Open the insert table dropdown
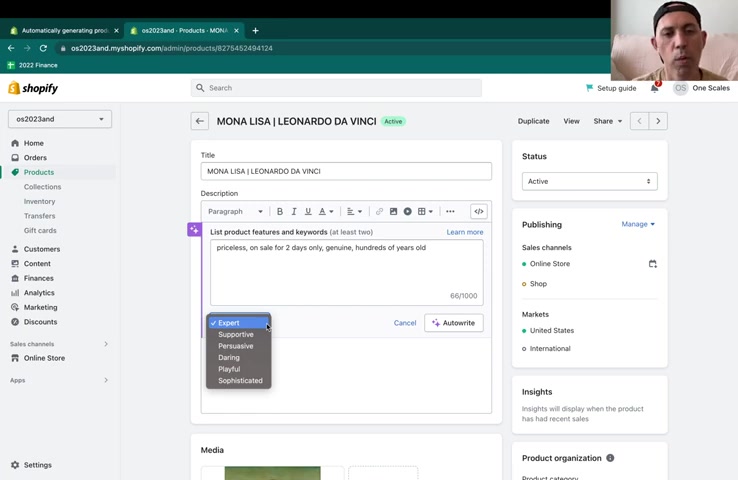This screenshot has height=480, width=738. point(425,212)
